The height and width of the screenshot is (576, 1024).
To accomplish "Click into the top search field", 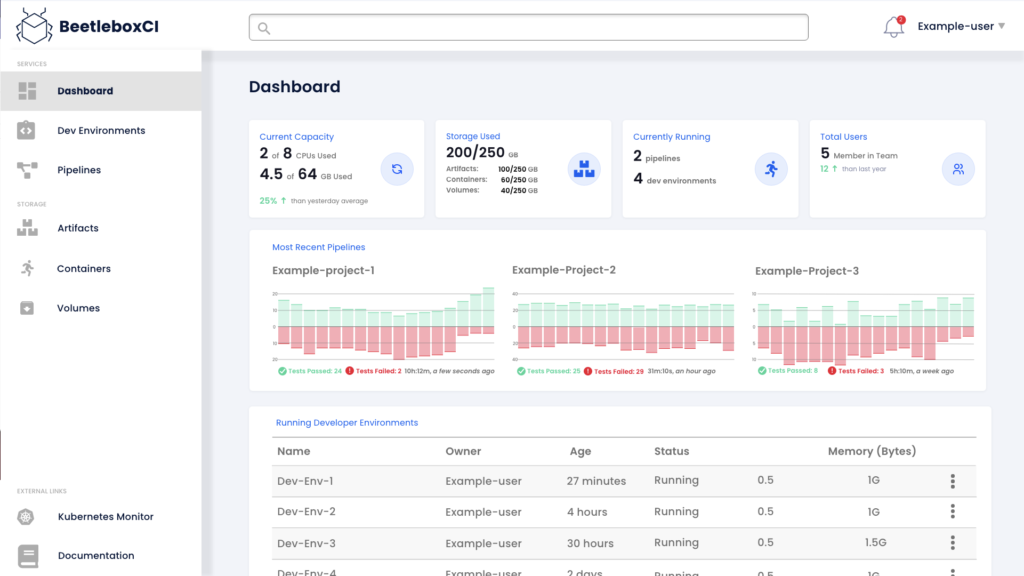I will [x=528, y=27].
